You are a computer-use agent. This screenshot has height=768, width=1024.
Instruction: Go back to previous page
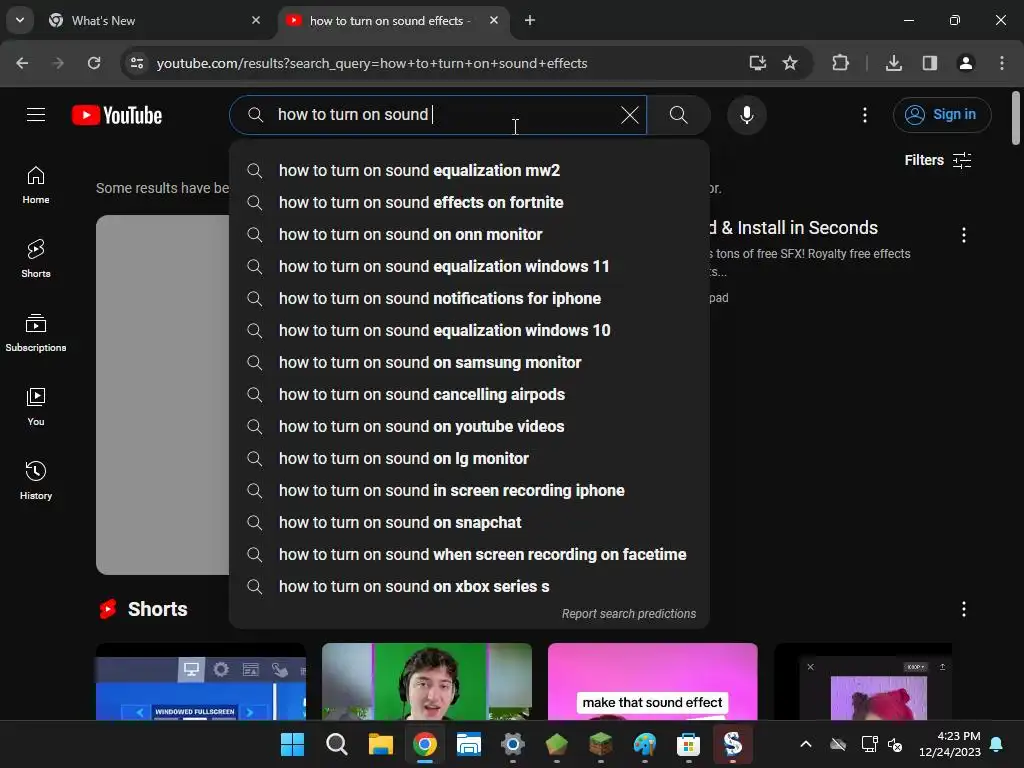pyautogui.click(x=22, y=63)
